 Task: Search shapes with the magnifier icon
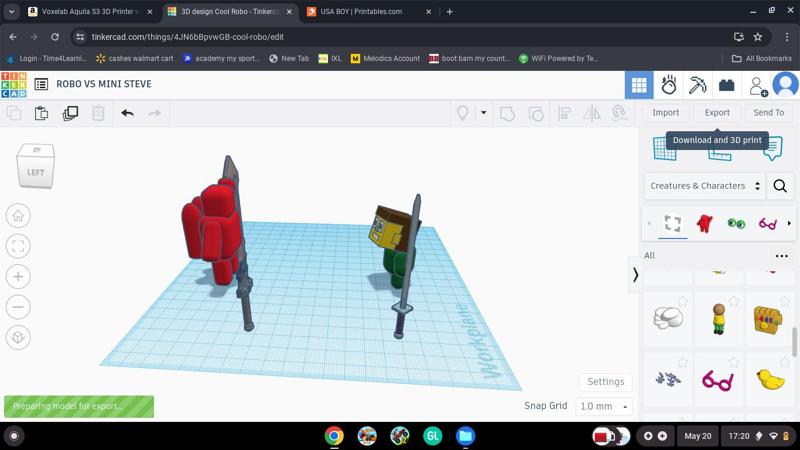point(780,186)
